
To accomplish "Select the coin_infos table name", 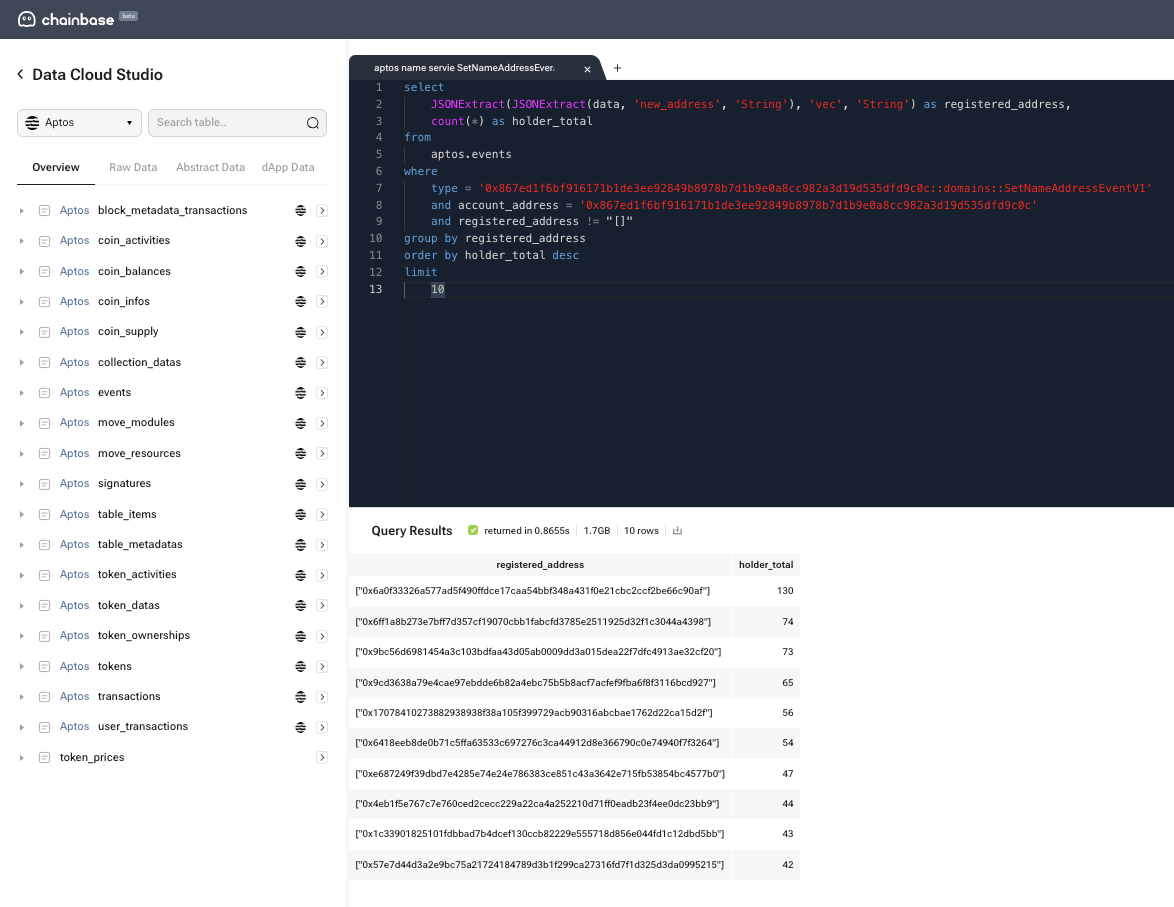I will 124,301.
